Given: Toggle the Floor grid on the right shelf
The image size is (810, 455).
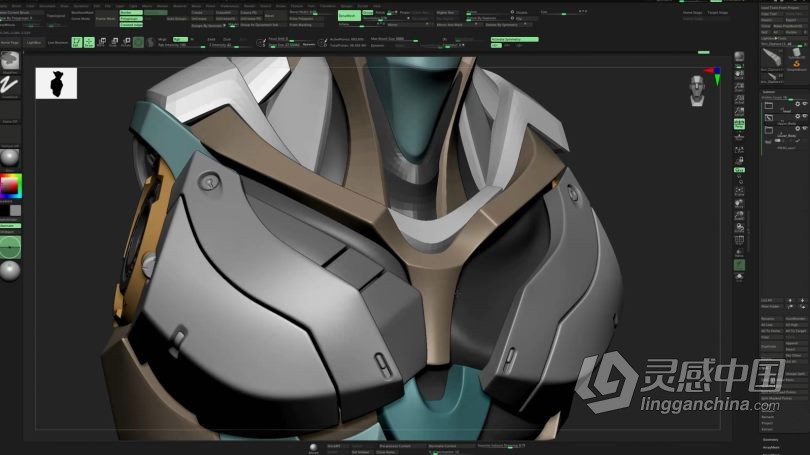Looking at the screenshot, I should 739,137.
